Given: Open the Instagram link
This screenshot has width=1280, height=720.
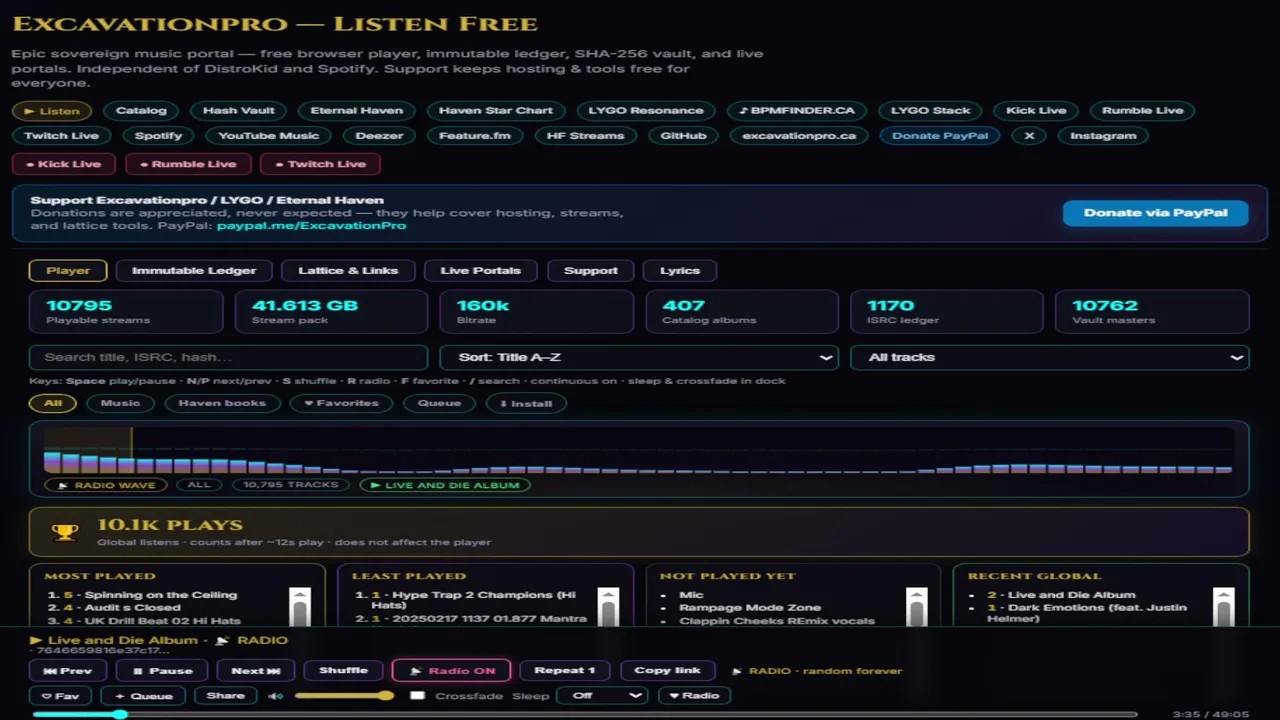Looking at the screenshot, I should pyautogui.click(x=1103, y=136).
